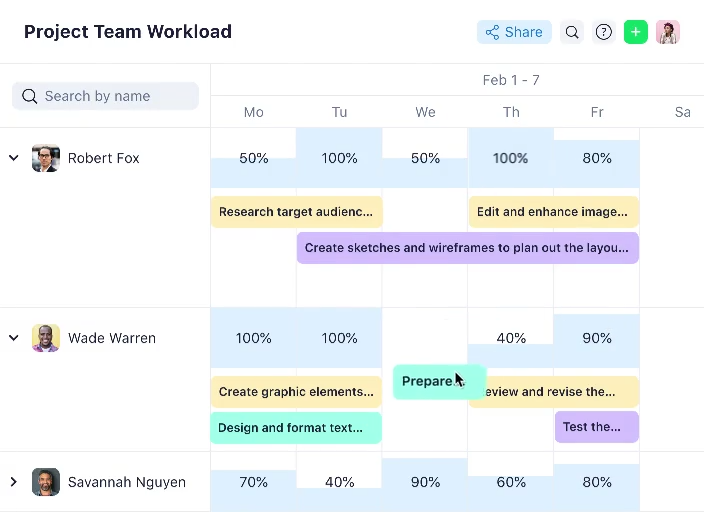Image resolution: width=704 pixels, height=512 pixels.
Task: Click Wade Warren's profile photo
Action: (46, 338)
